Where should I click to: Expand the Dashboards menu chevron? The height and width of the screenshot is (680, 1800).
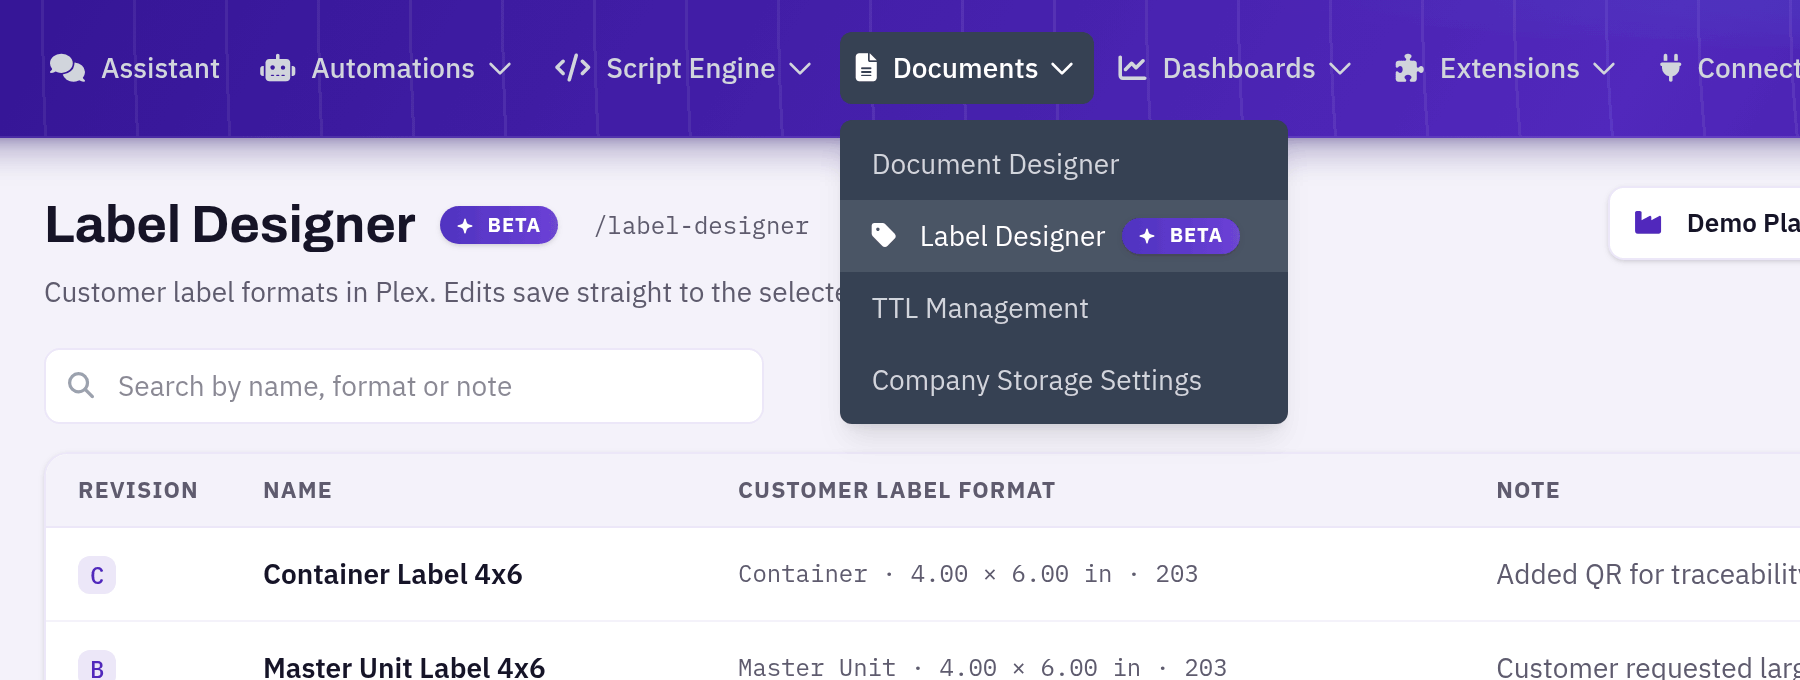pyautogui.click(x=1340, y=69)
